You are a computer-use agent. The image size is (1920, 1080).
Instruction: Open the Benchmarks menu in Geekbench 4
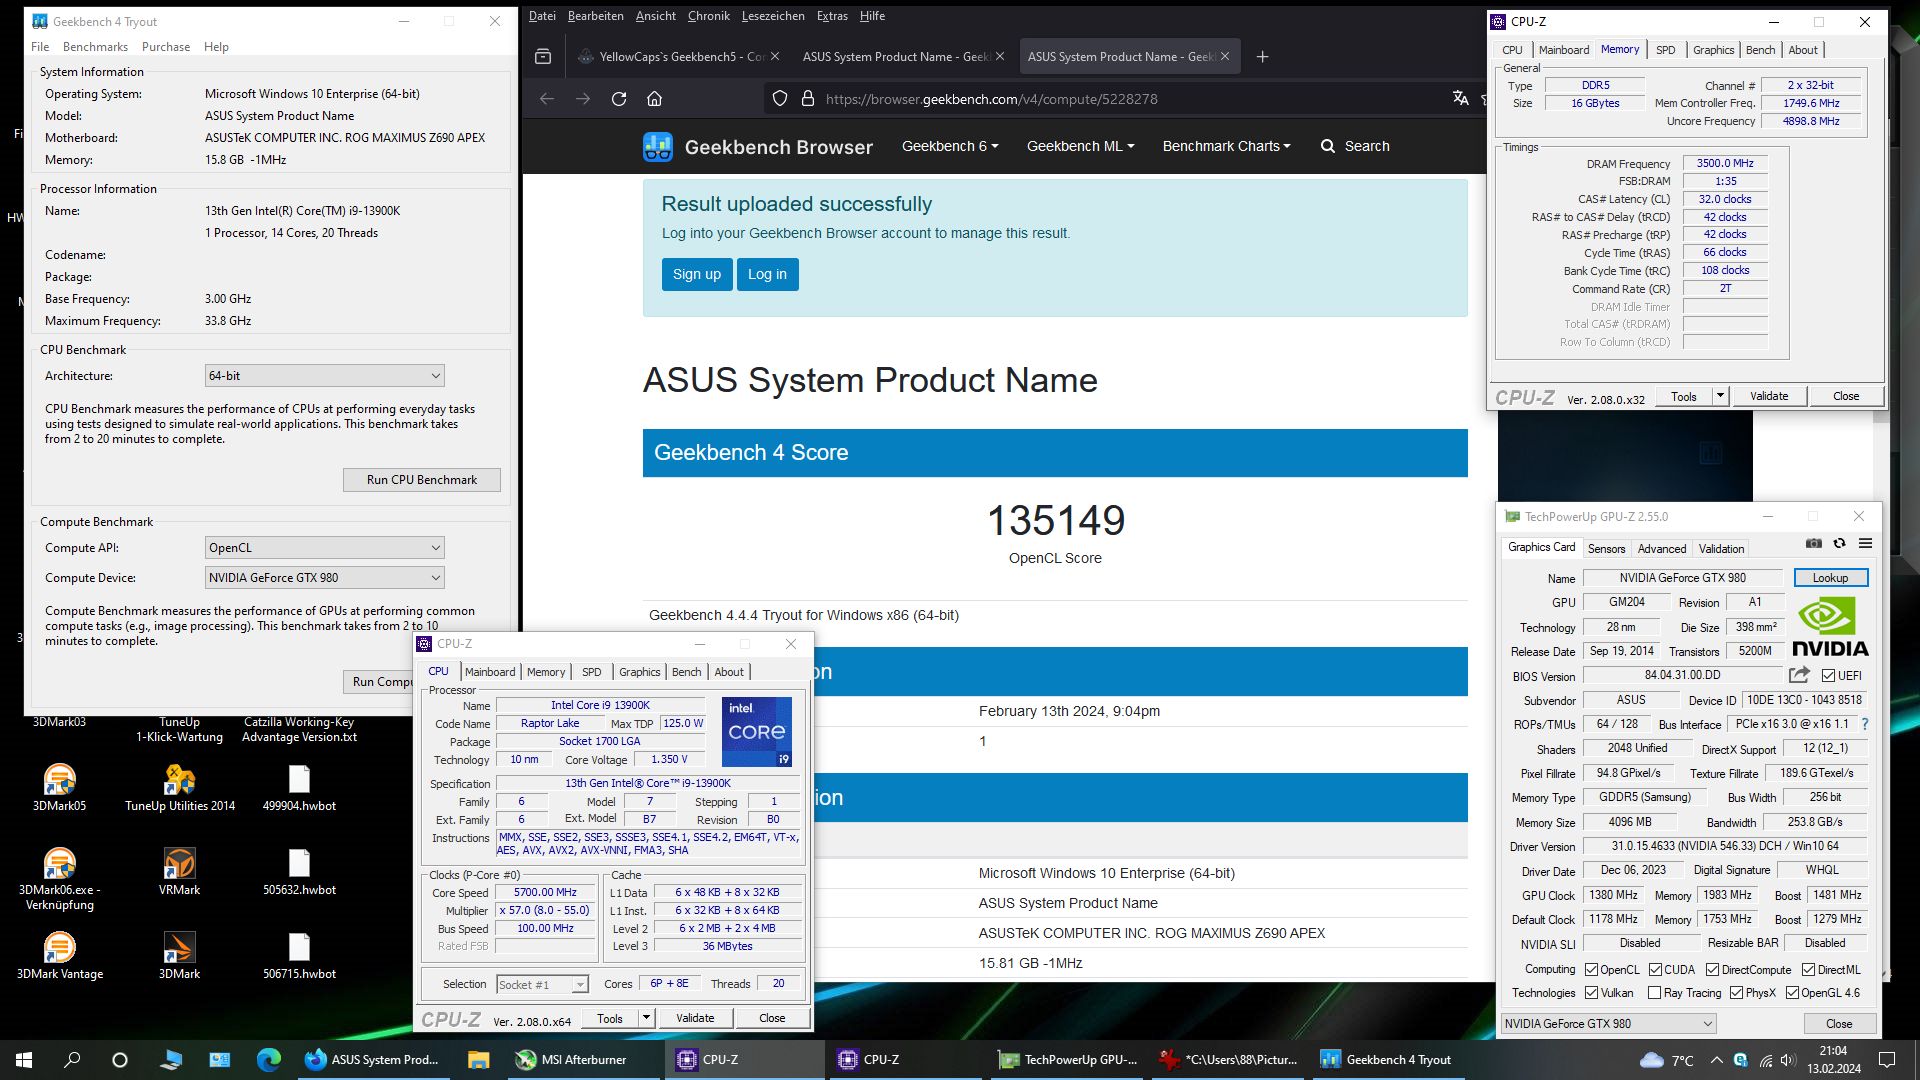[95, 47]
